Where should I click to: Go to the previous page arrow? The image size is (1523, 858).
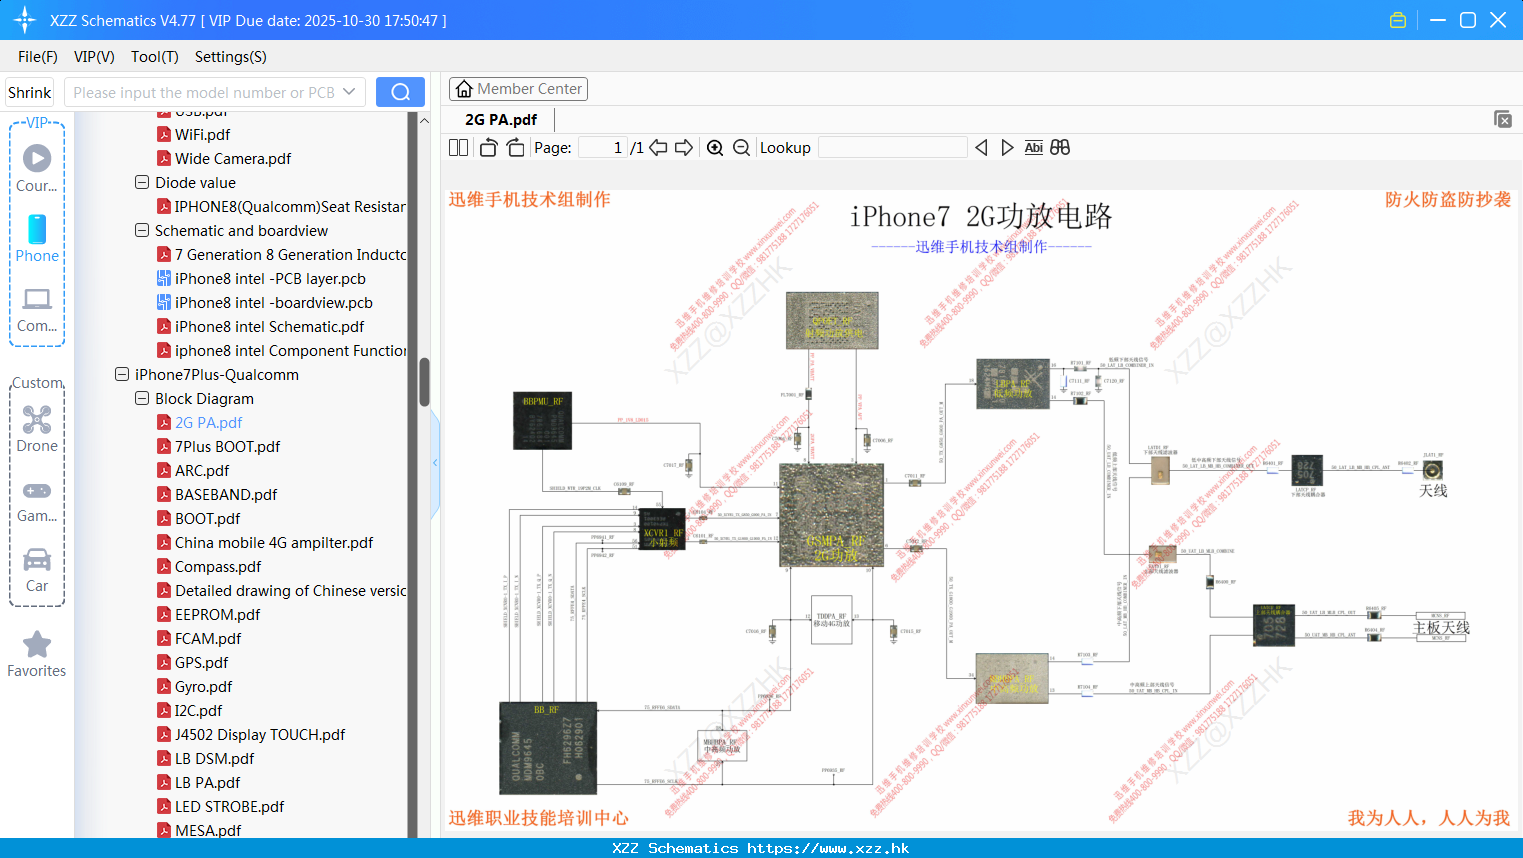click(658, 147)
